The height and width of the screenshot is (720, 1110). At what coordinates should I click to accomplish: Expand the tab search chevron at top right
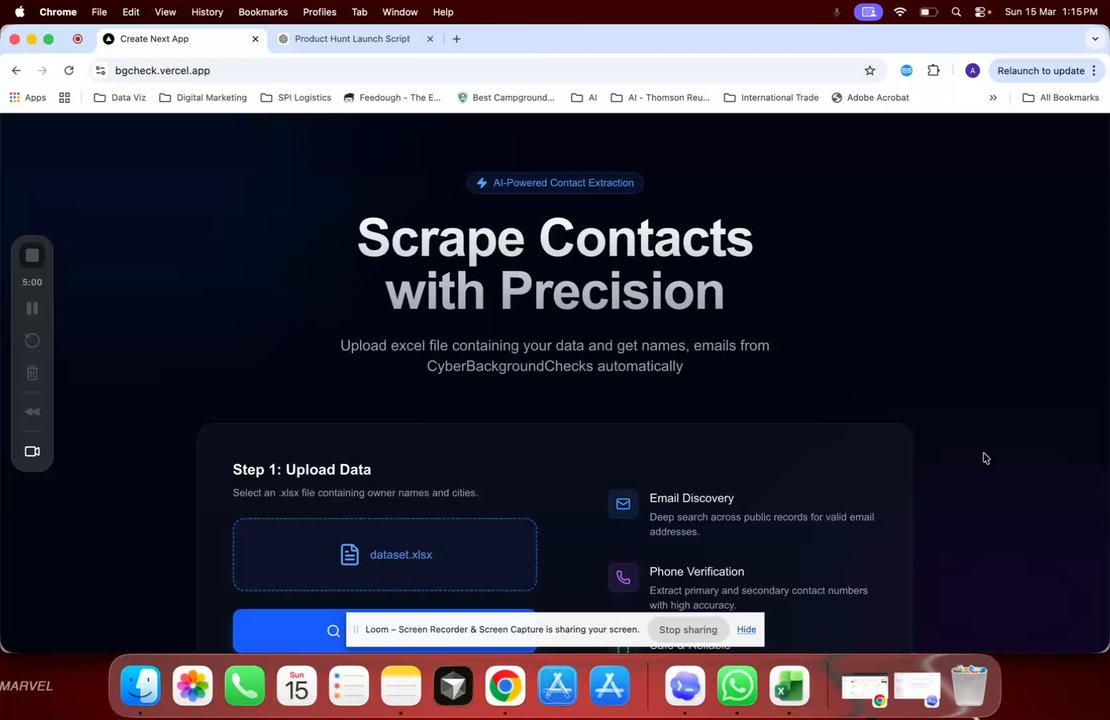(1095, 39)
